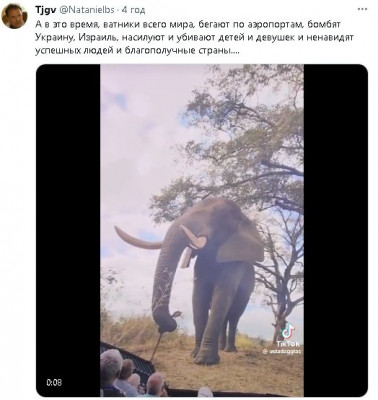Open the Tjgv display name link
The height and width of the screenshot is (400, 378).
tap(46, 10)
